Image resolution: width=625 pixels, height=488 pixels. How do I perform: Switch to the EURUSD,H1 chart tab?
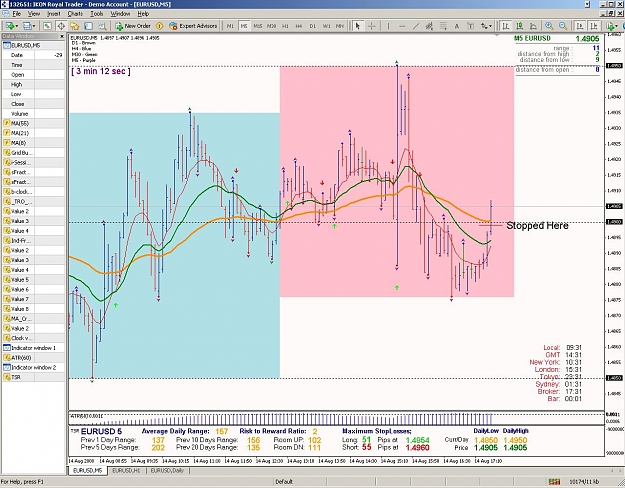126,470
